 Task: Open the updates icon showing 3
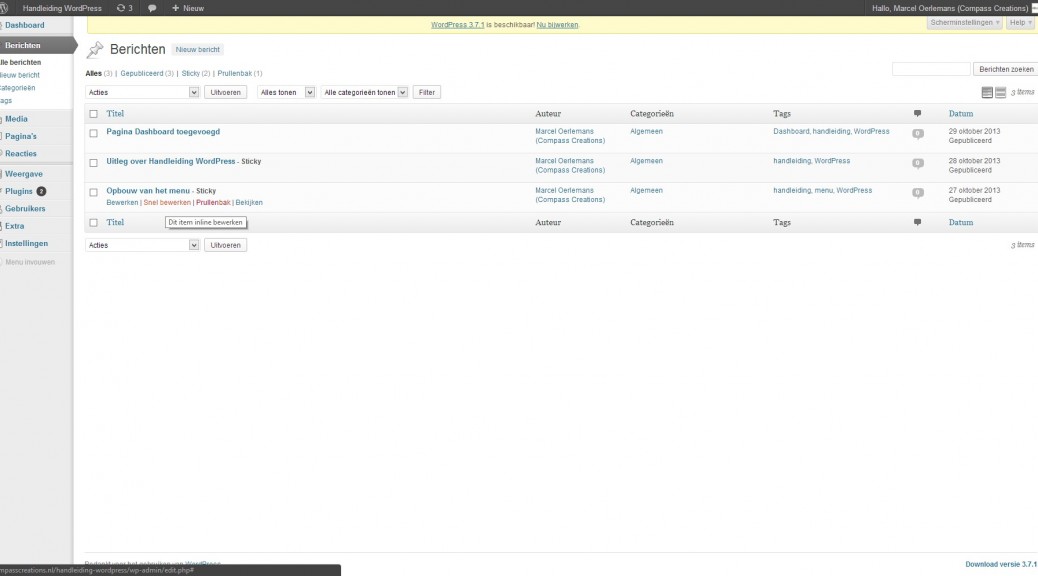click(x=124, y=8)
